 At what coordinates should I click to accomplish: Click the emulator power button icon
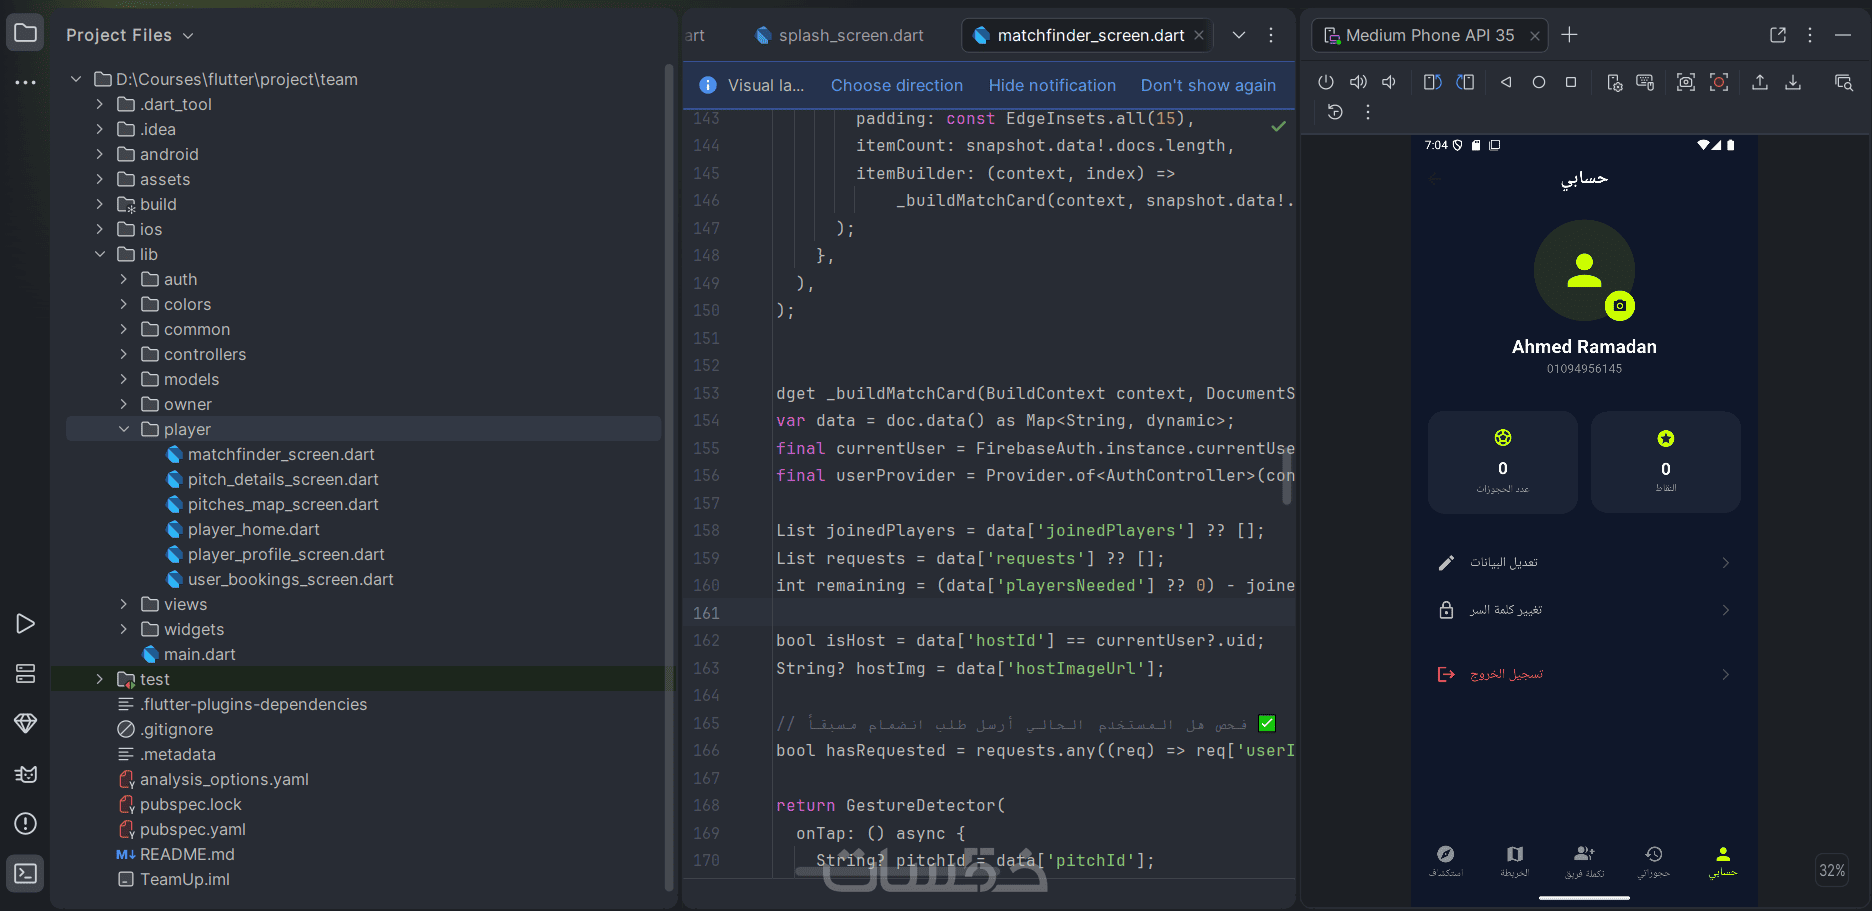(x=1326, y=82)
